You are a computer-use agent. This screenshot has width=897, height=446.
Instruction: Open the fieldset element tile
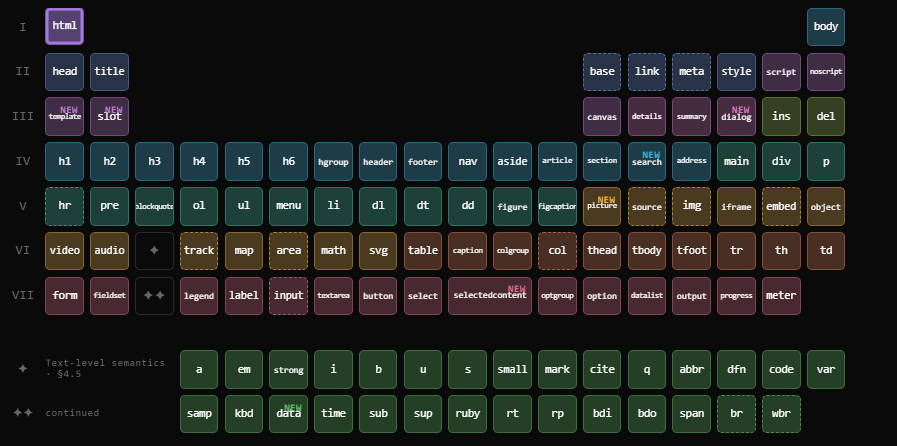109,296
